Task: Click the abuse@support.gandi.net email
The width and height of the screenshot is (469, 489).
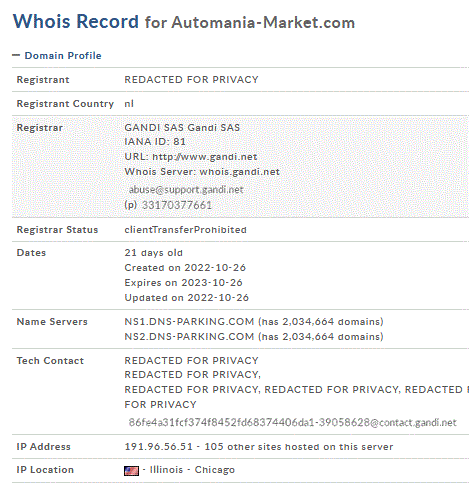Action: coord(186,190)
